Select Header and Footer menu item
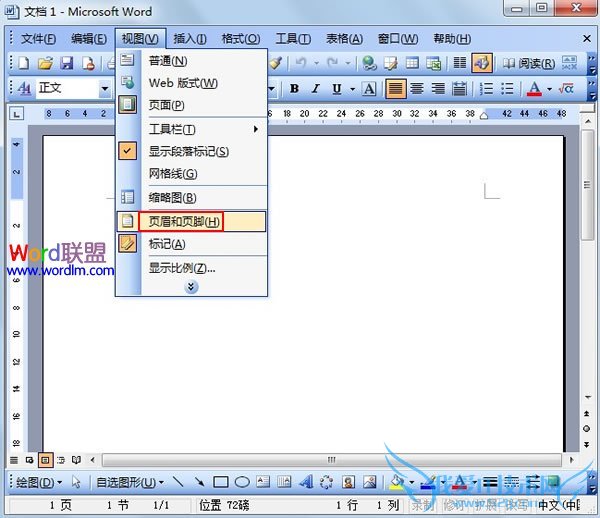The image size is (600, 518). tap(192, 222)
